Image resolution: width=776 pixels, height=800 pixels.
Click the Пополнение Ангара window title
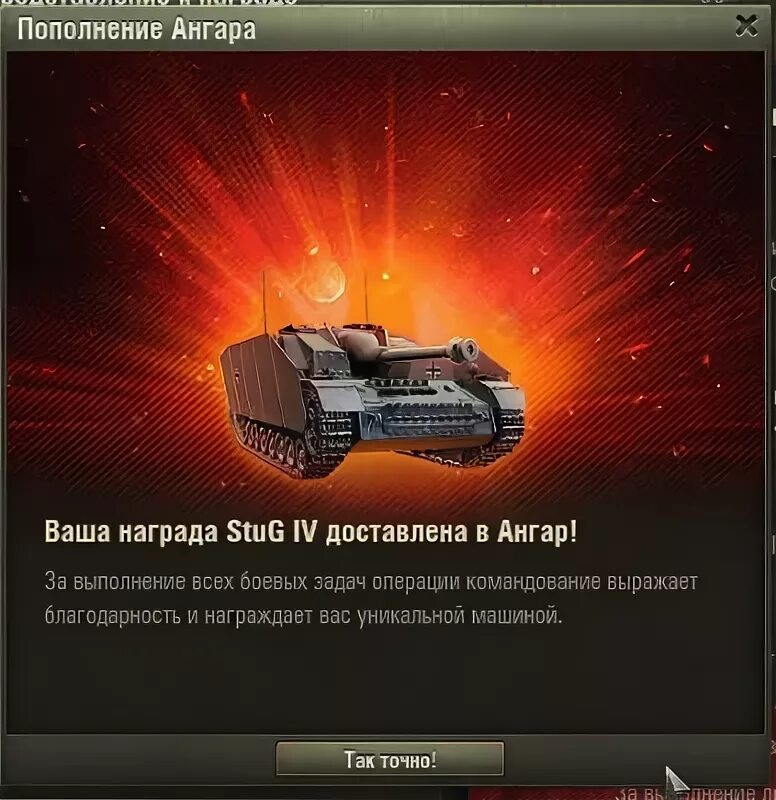pyautogui.click(x=136, y=29)
